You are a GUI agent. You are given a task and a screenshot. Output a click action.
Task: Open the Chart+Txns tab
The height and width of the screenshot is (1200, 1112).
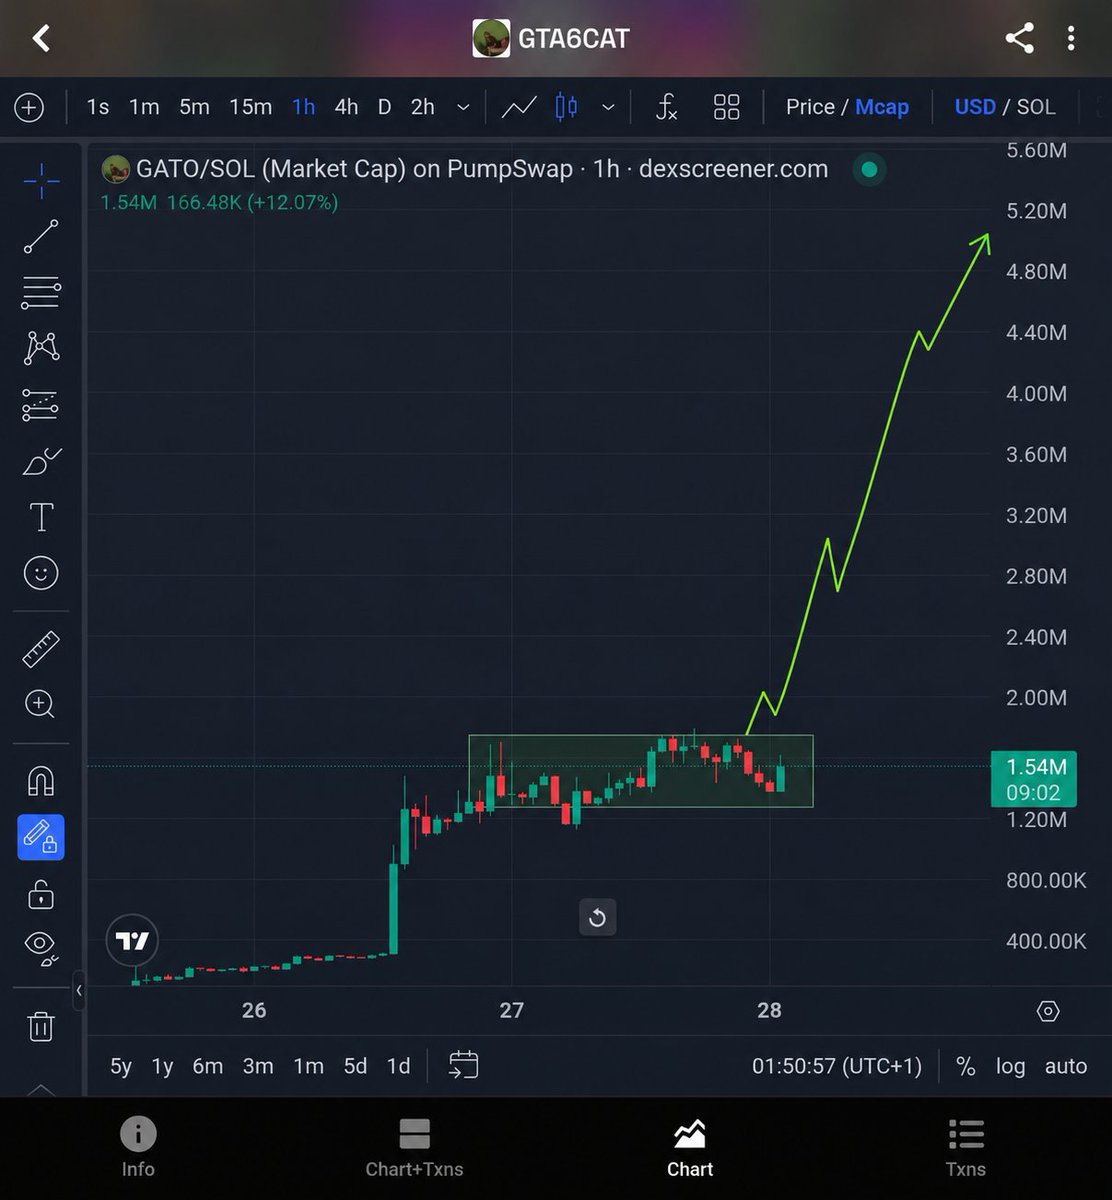[x=414, y=1148]
